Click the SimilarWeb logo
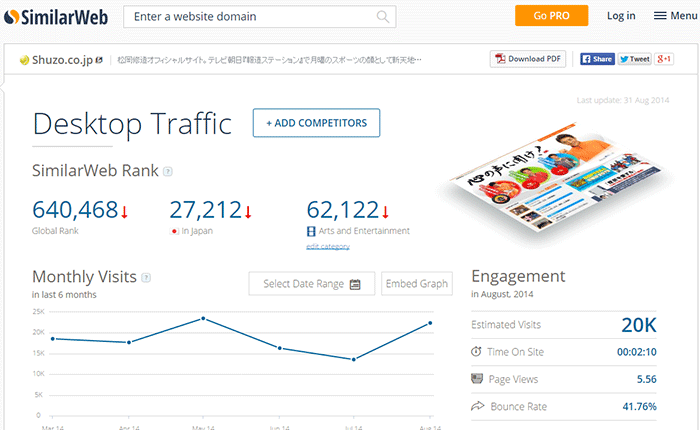 (x=56, y=17)
